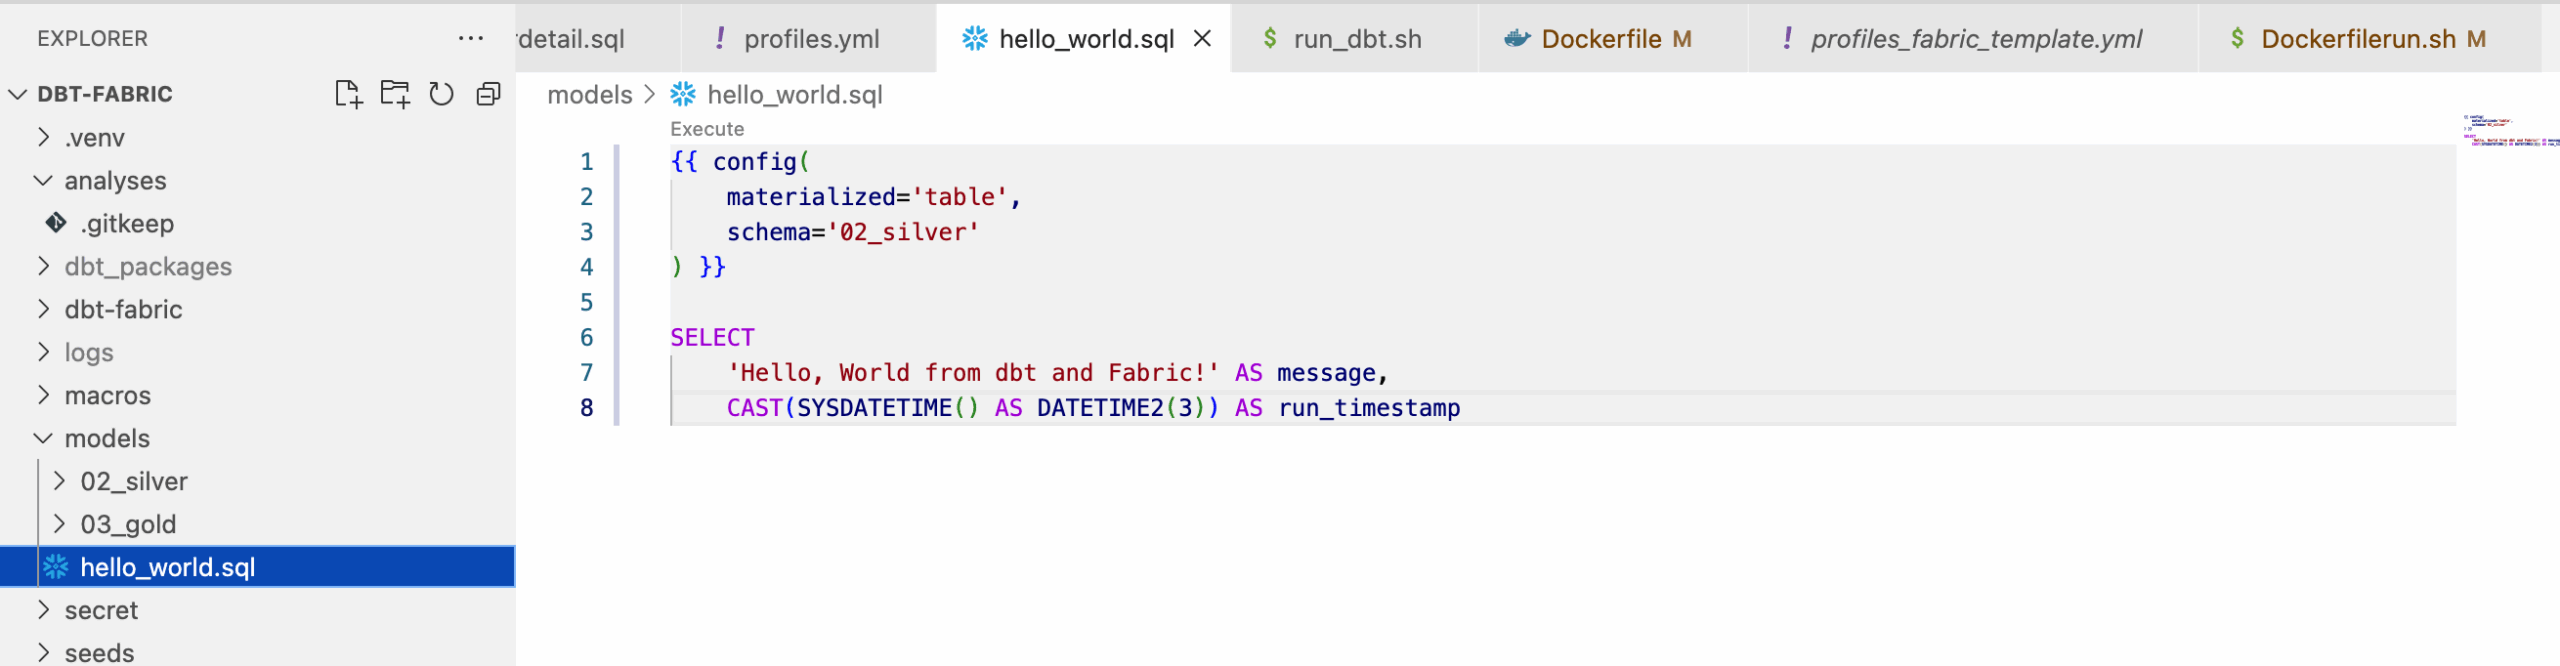
Task: Select the .gitkeep file in analyses
Action: point(127,224)
